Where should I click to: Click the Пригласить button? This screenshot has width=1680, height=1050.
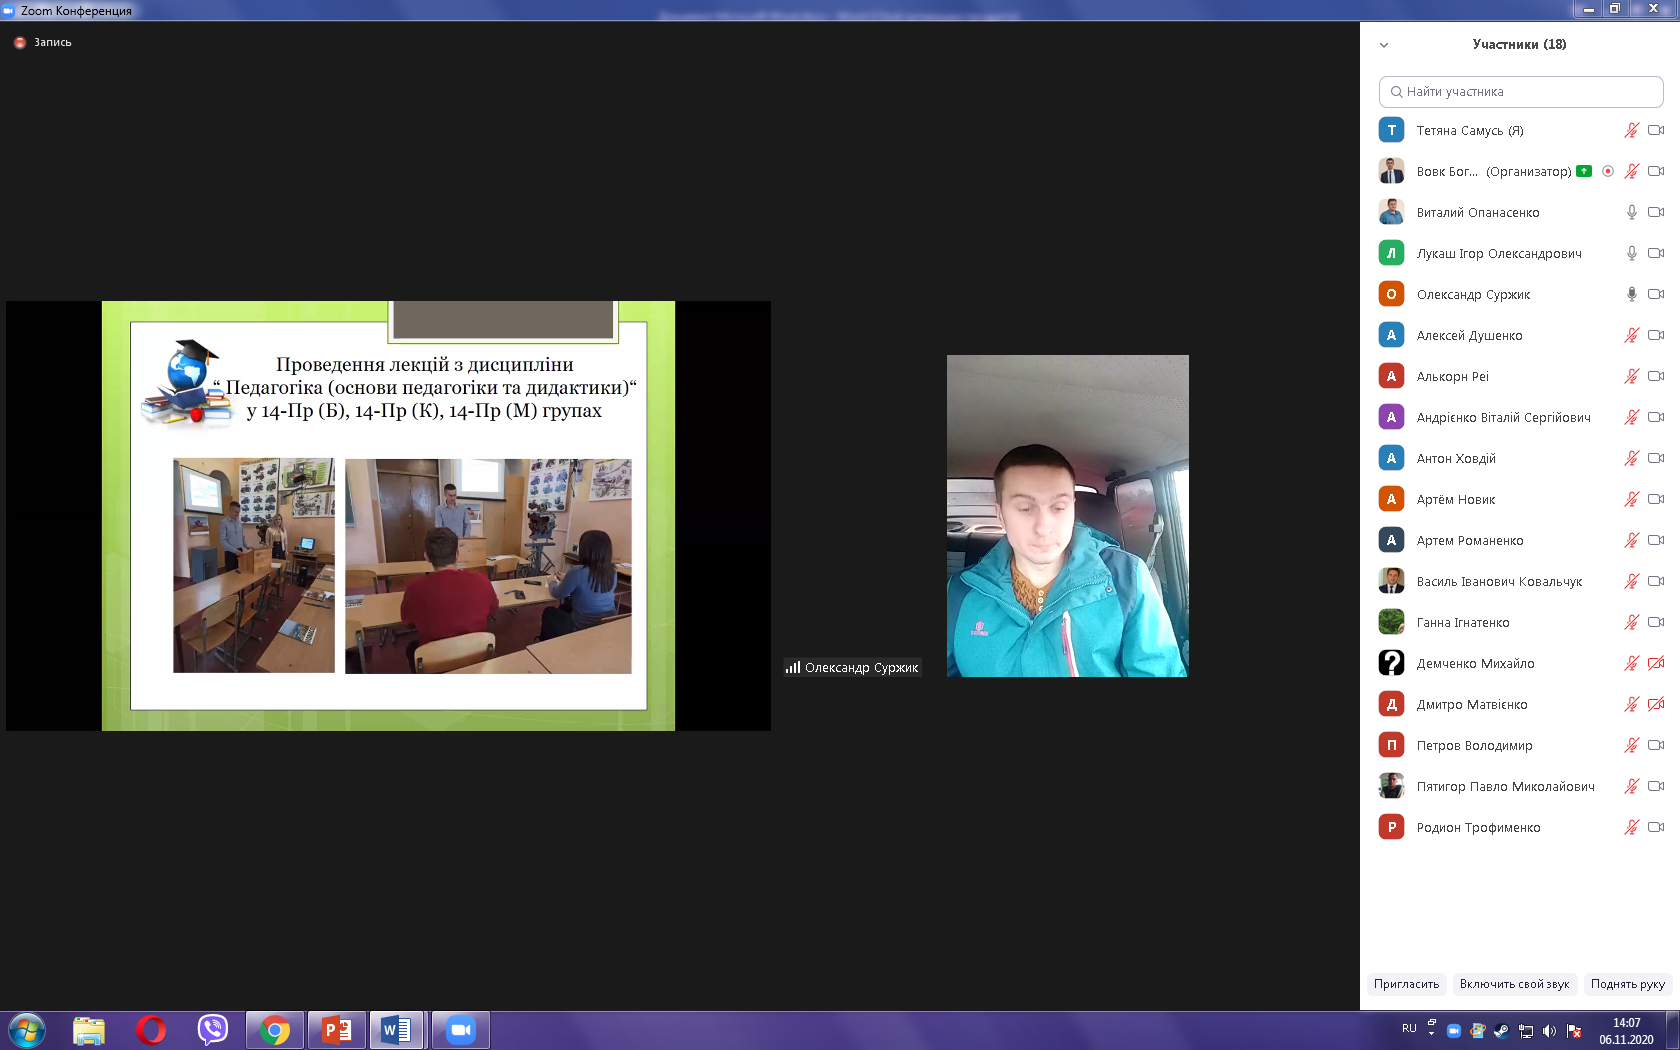pyautogui.click(x=1406, y=984)
